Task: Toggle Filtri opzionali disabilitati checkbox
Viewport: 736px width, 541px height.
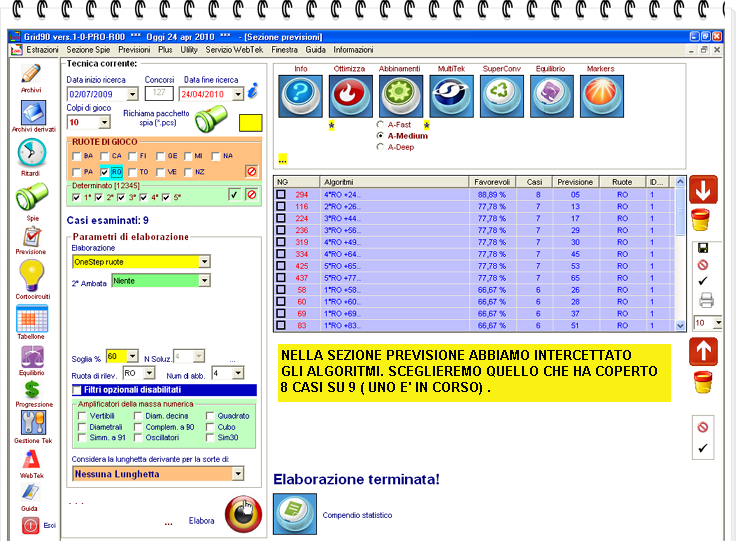Action: click(77, 390)
